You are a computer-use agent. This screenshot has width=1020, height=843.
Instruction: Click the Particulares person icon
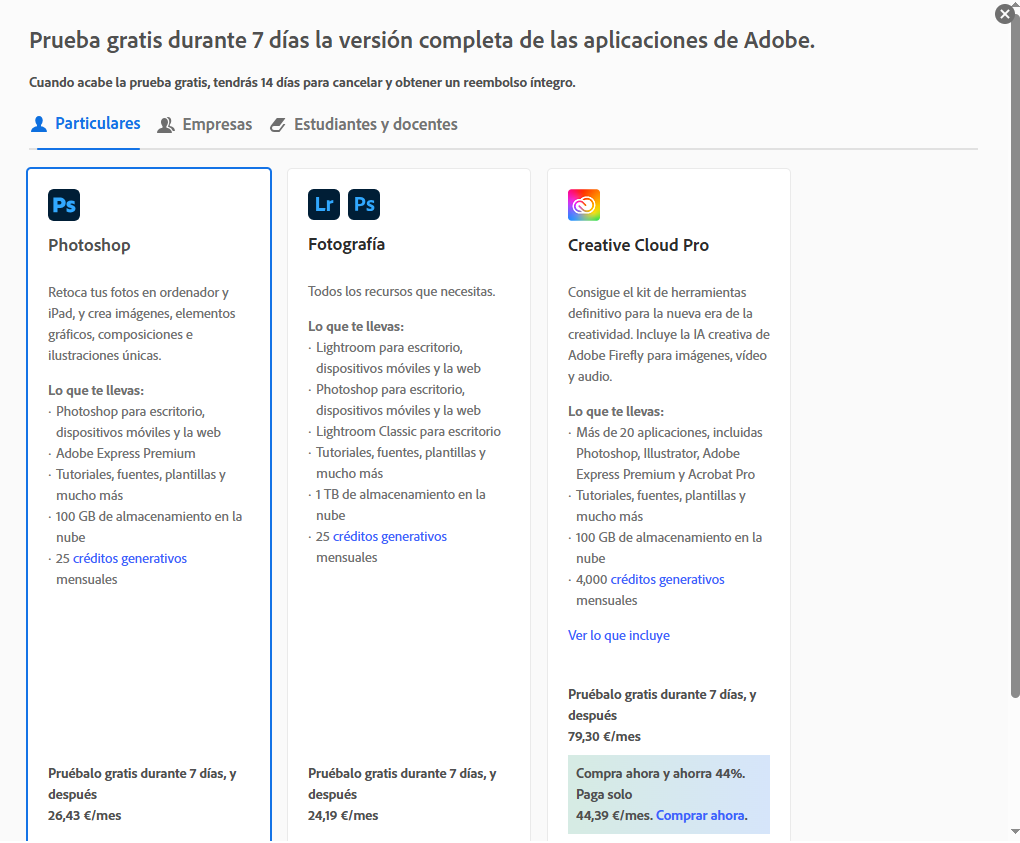[x=39, y=124]
